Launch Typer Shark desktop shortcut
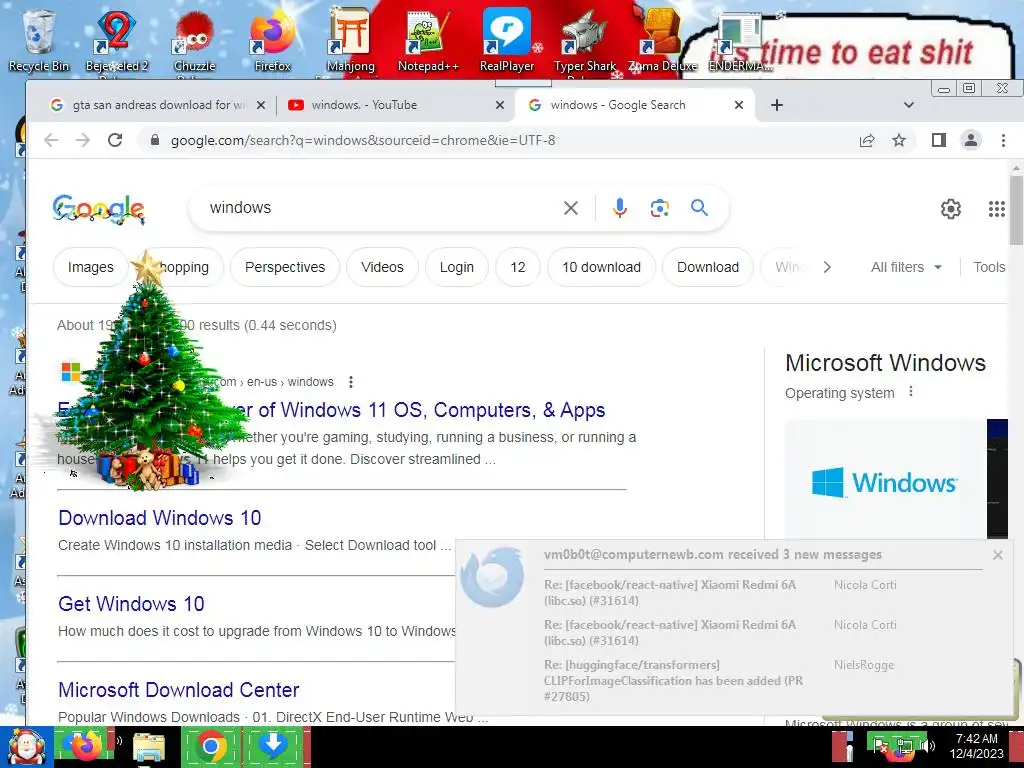This screenshot has height=768, width=1024. point(584,40)
